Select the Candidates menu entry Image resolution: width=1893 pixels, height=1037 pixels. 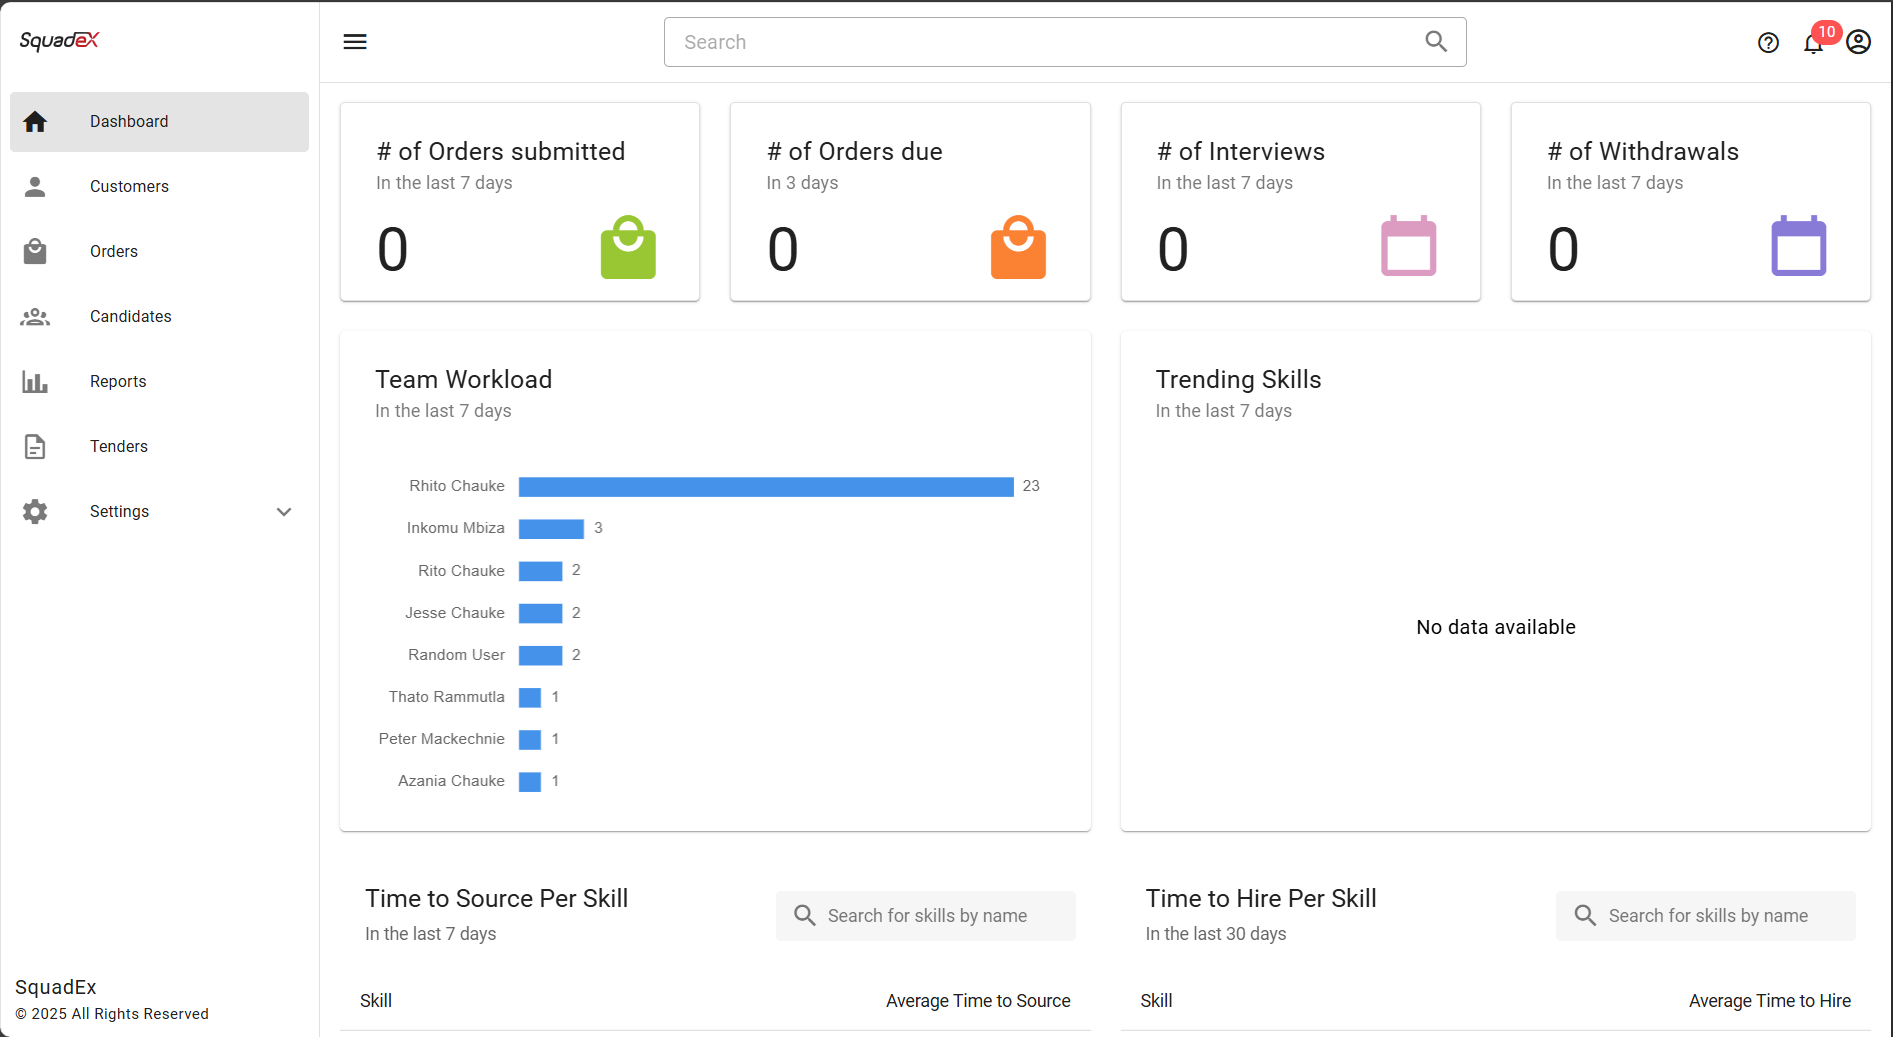tap(130, 316)
